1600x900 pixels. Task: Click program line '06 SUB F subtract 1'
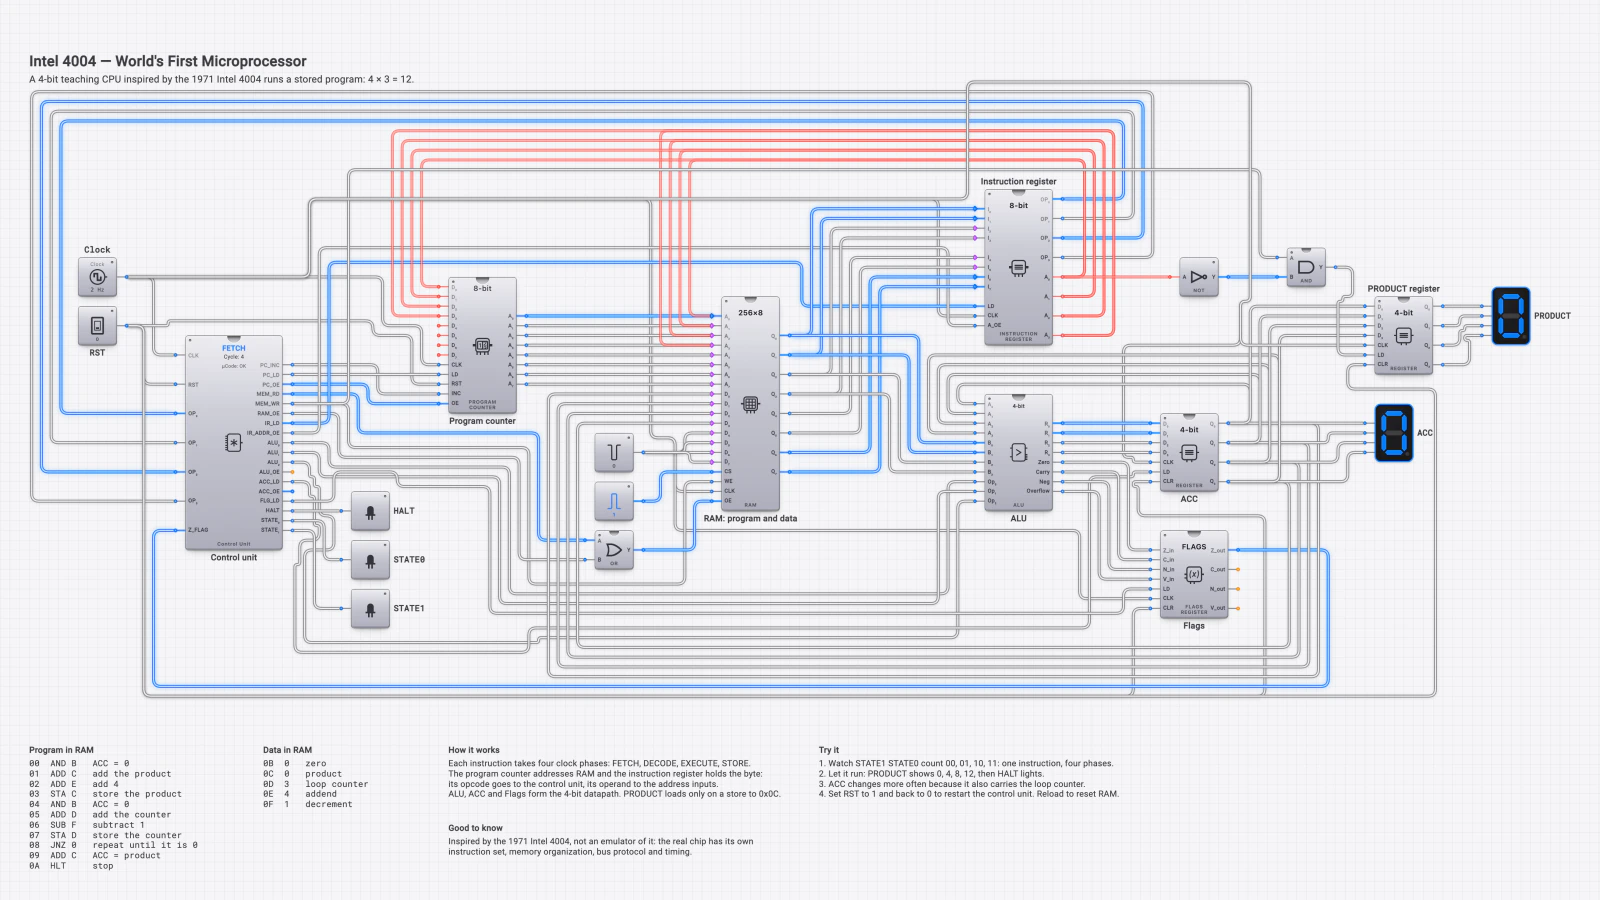(87, 825)
